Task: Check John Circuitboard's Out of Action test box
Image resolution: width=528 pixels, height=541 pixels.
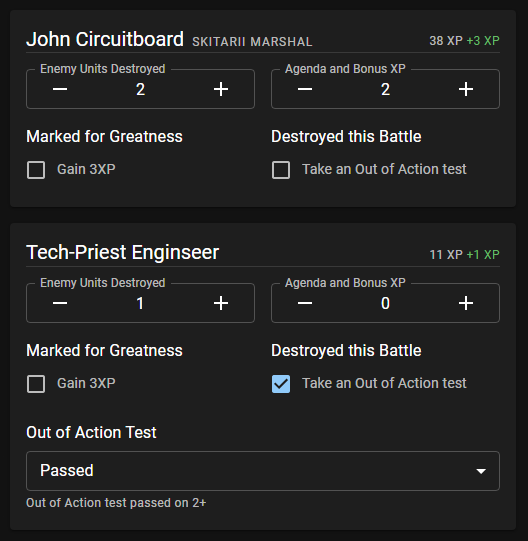Action: (281, 170)
